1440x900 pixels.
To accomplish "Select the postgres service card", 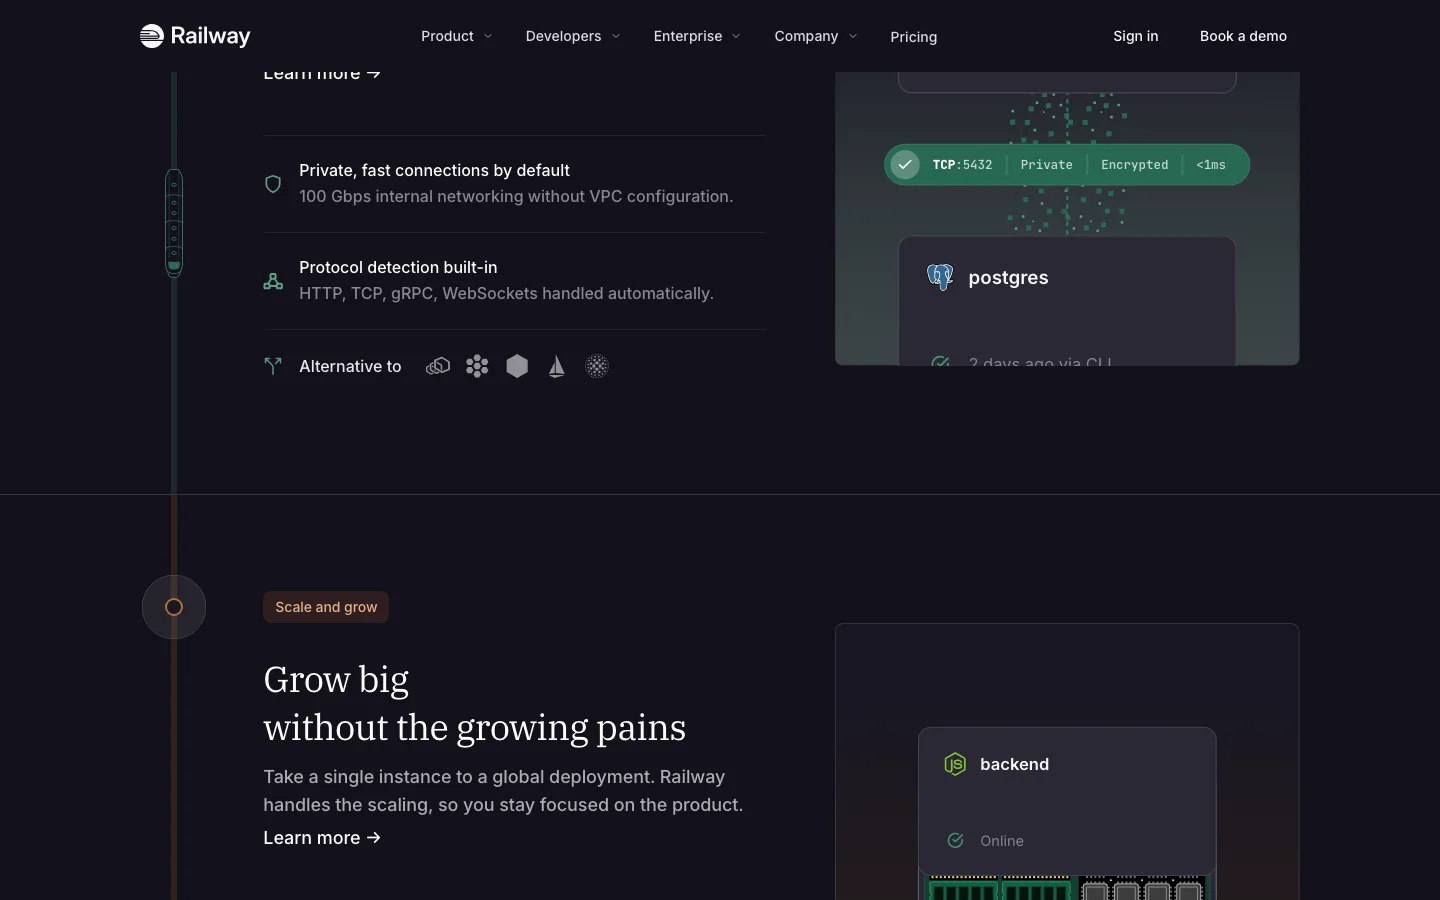I will (1067, 301).
